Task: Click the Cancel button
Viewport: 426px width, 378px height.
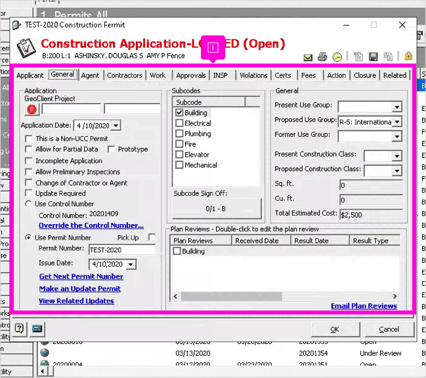Action: 389,329
